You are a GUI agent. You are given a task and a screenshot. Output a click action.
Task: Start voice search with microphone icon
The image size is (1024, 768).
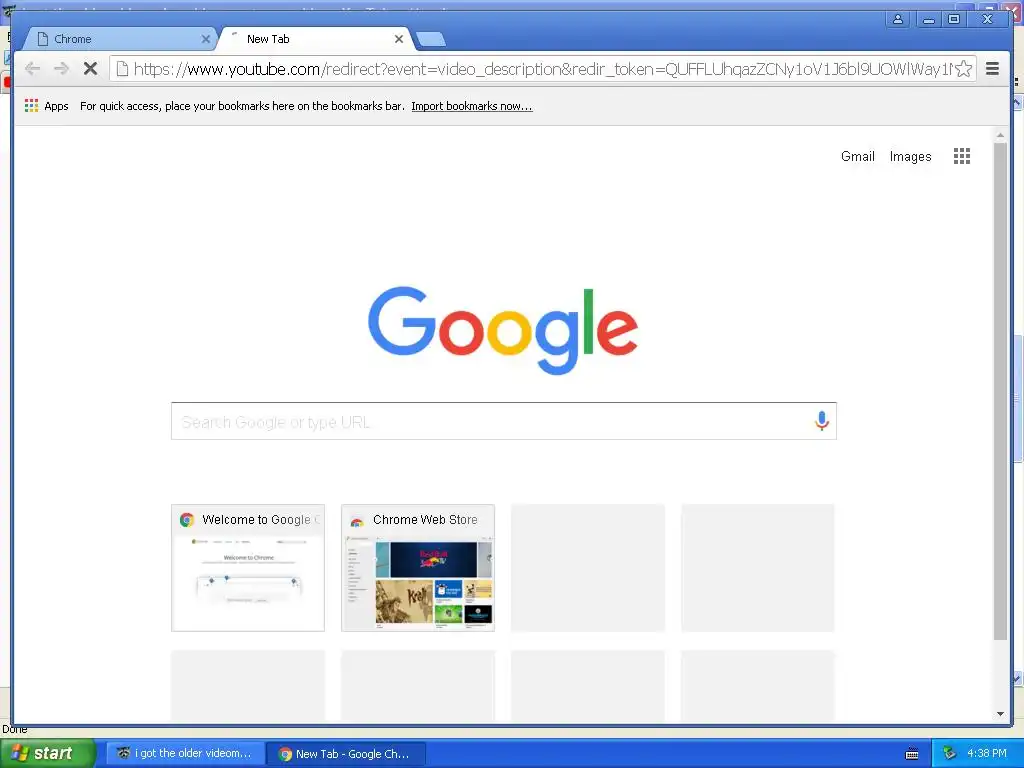pyautogui.click(x=822, y=421)
